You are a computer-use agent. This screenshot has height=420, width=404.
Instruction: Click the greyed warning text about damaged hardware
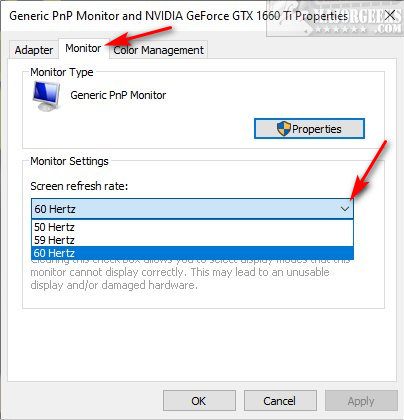point(180,278)
